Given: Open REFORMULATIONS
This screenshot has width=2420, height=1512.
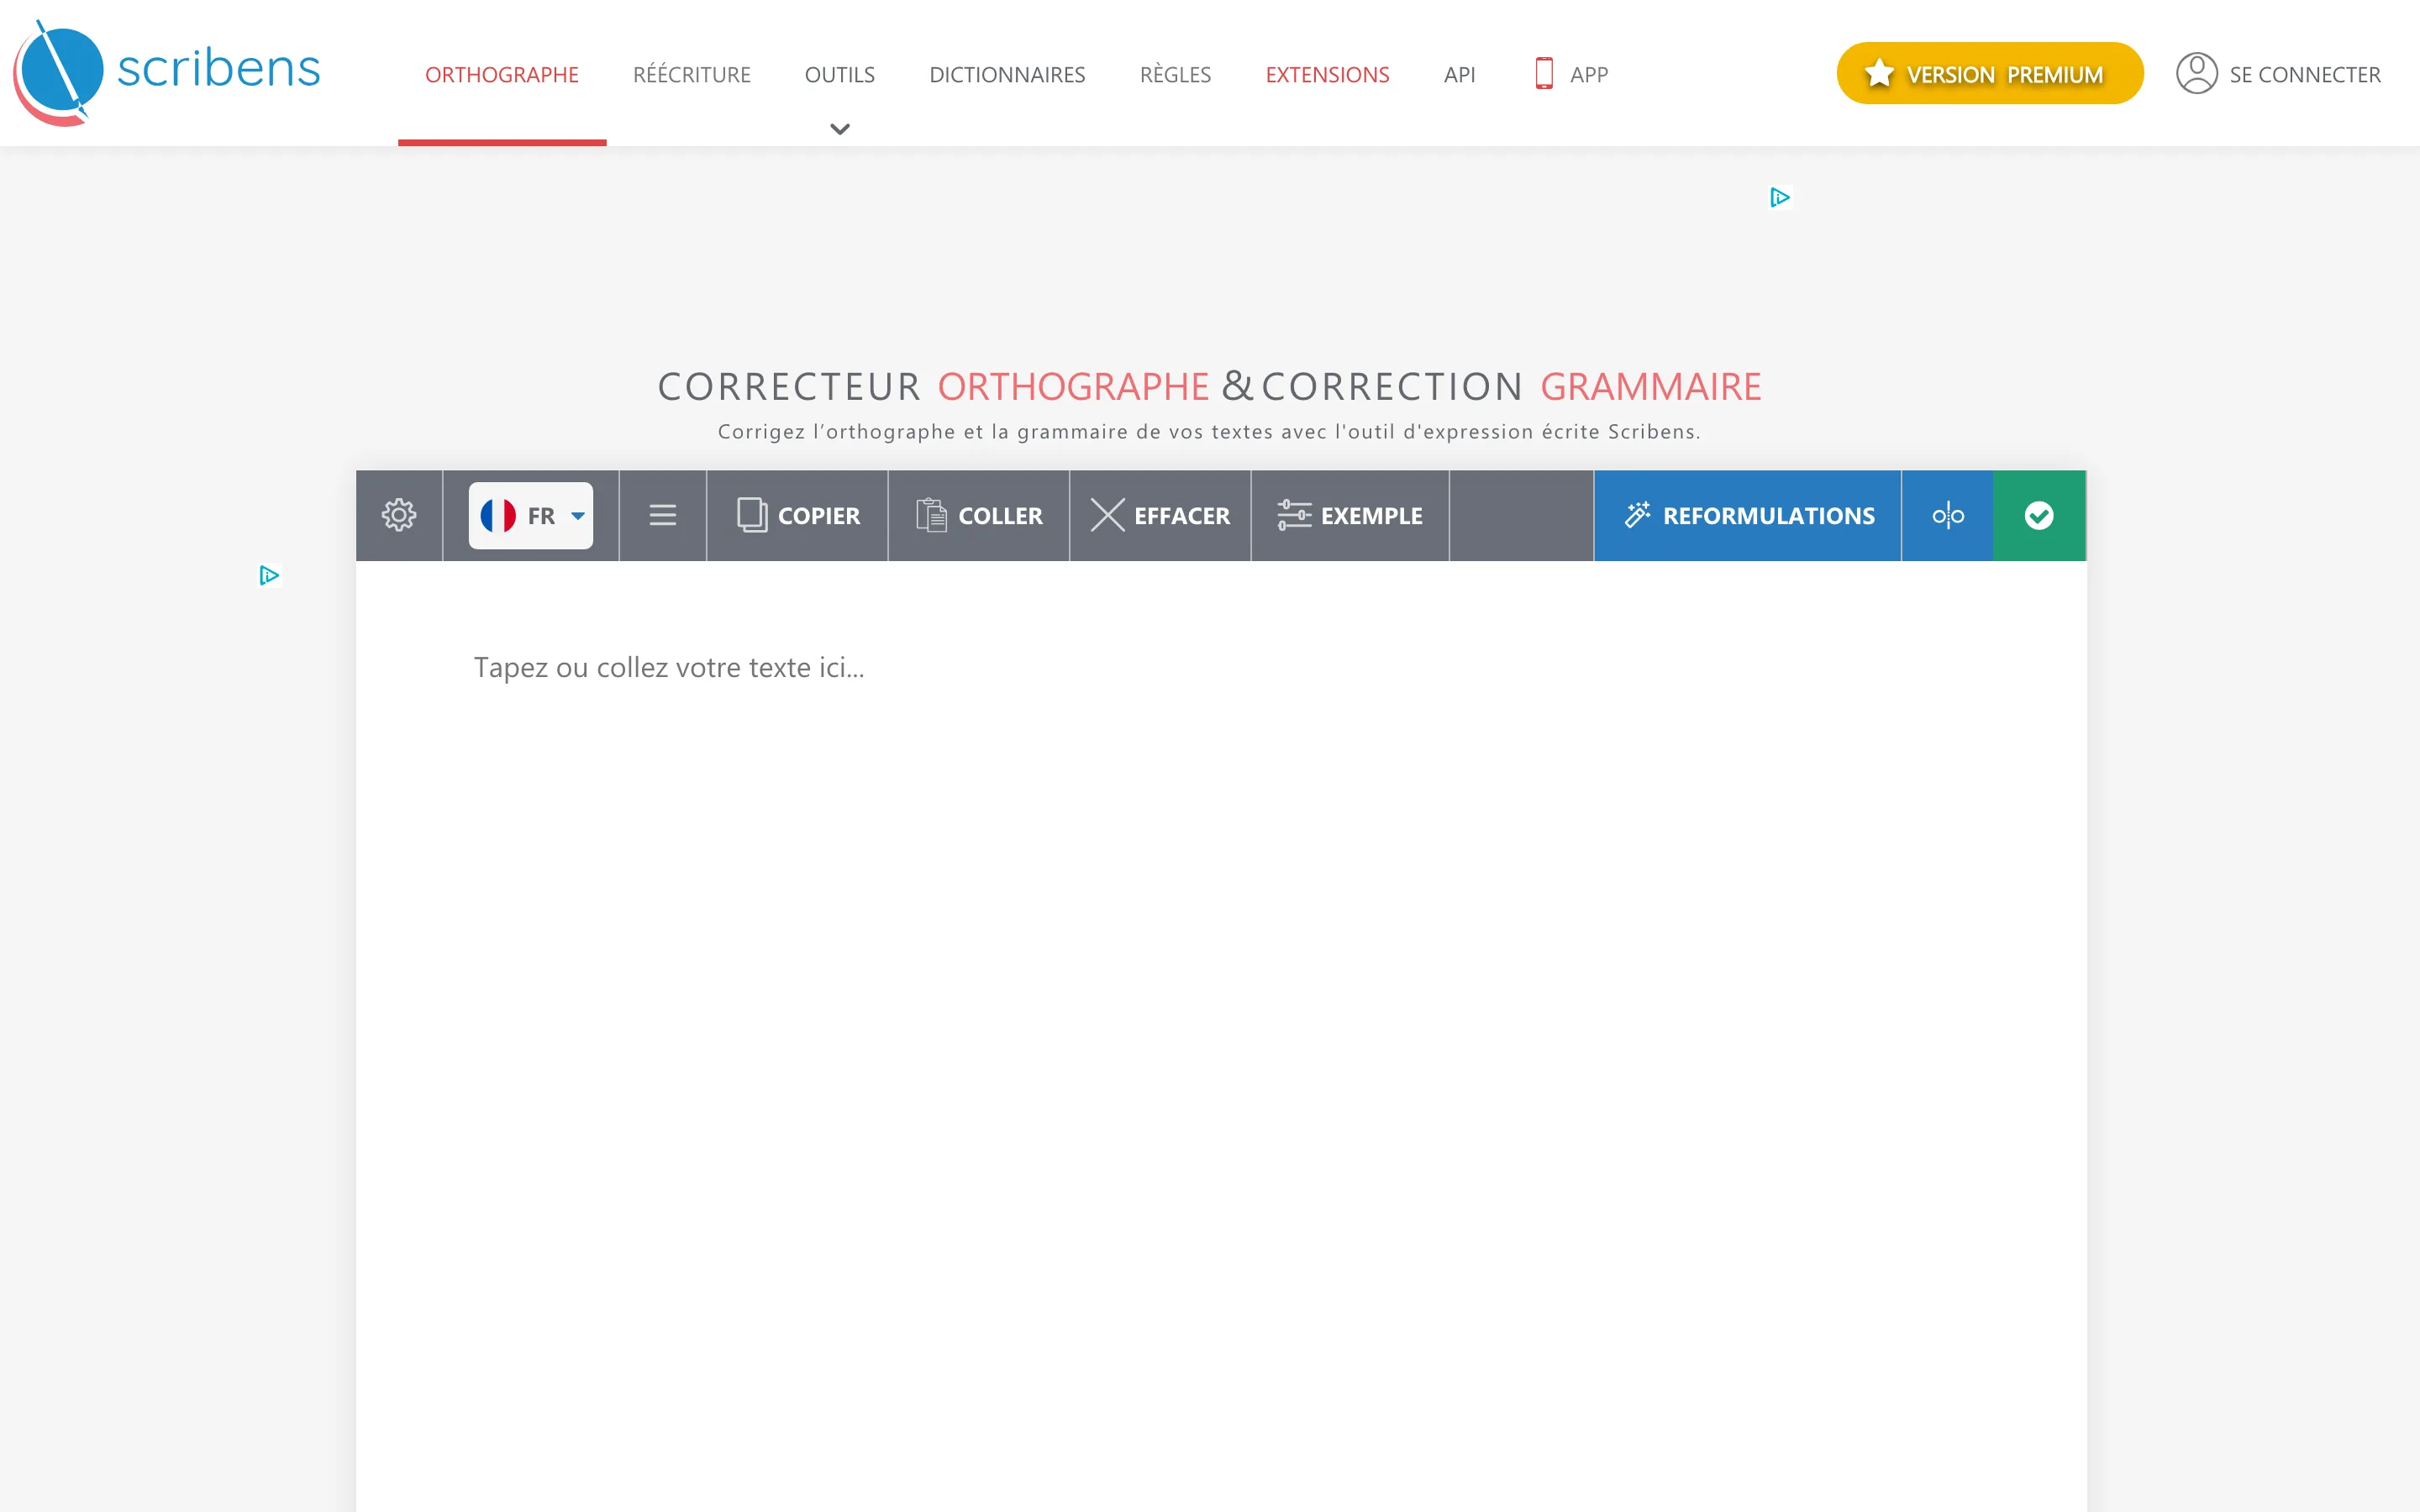Looking at the screenshot, I should [x=1747, y=515].
